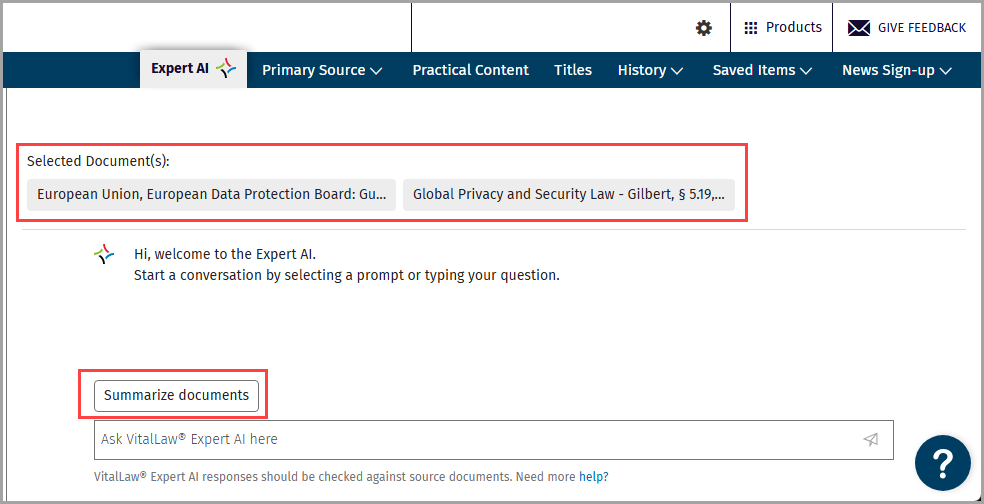Select the Expert AI tab
The height and width of the screenshot is (504, 984).
tap(193, 69)
